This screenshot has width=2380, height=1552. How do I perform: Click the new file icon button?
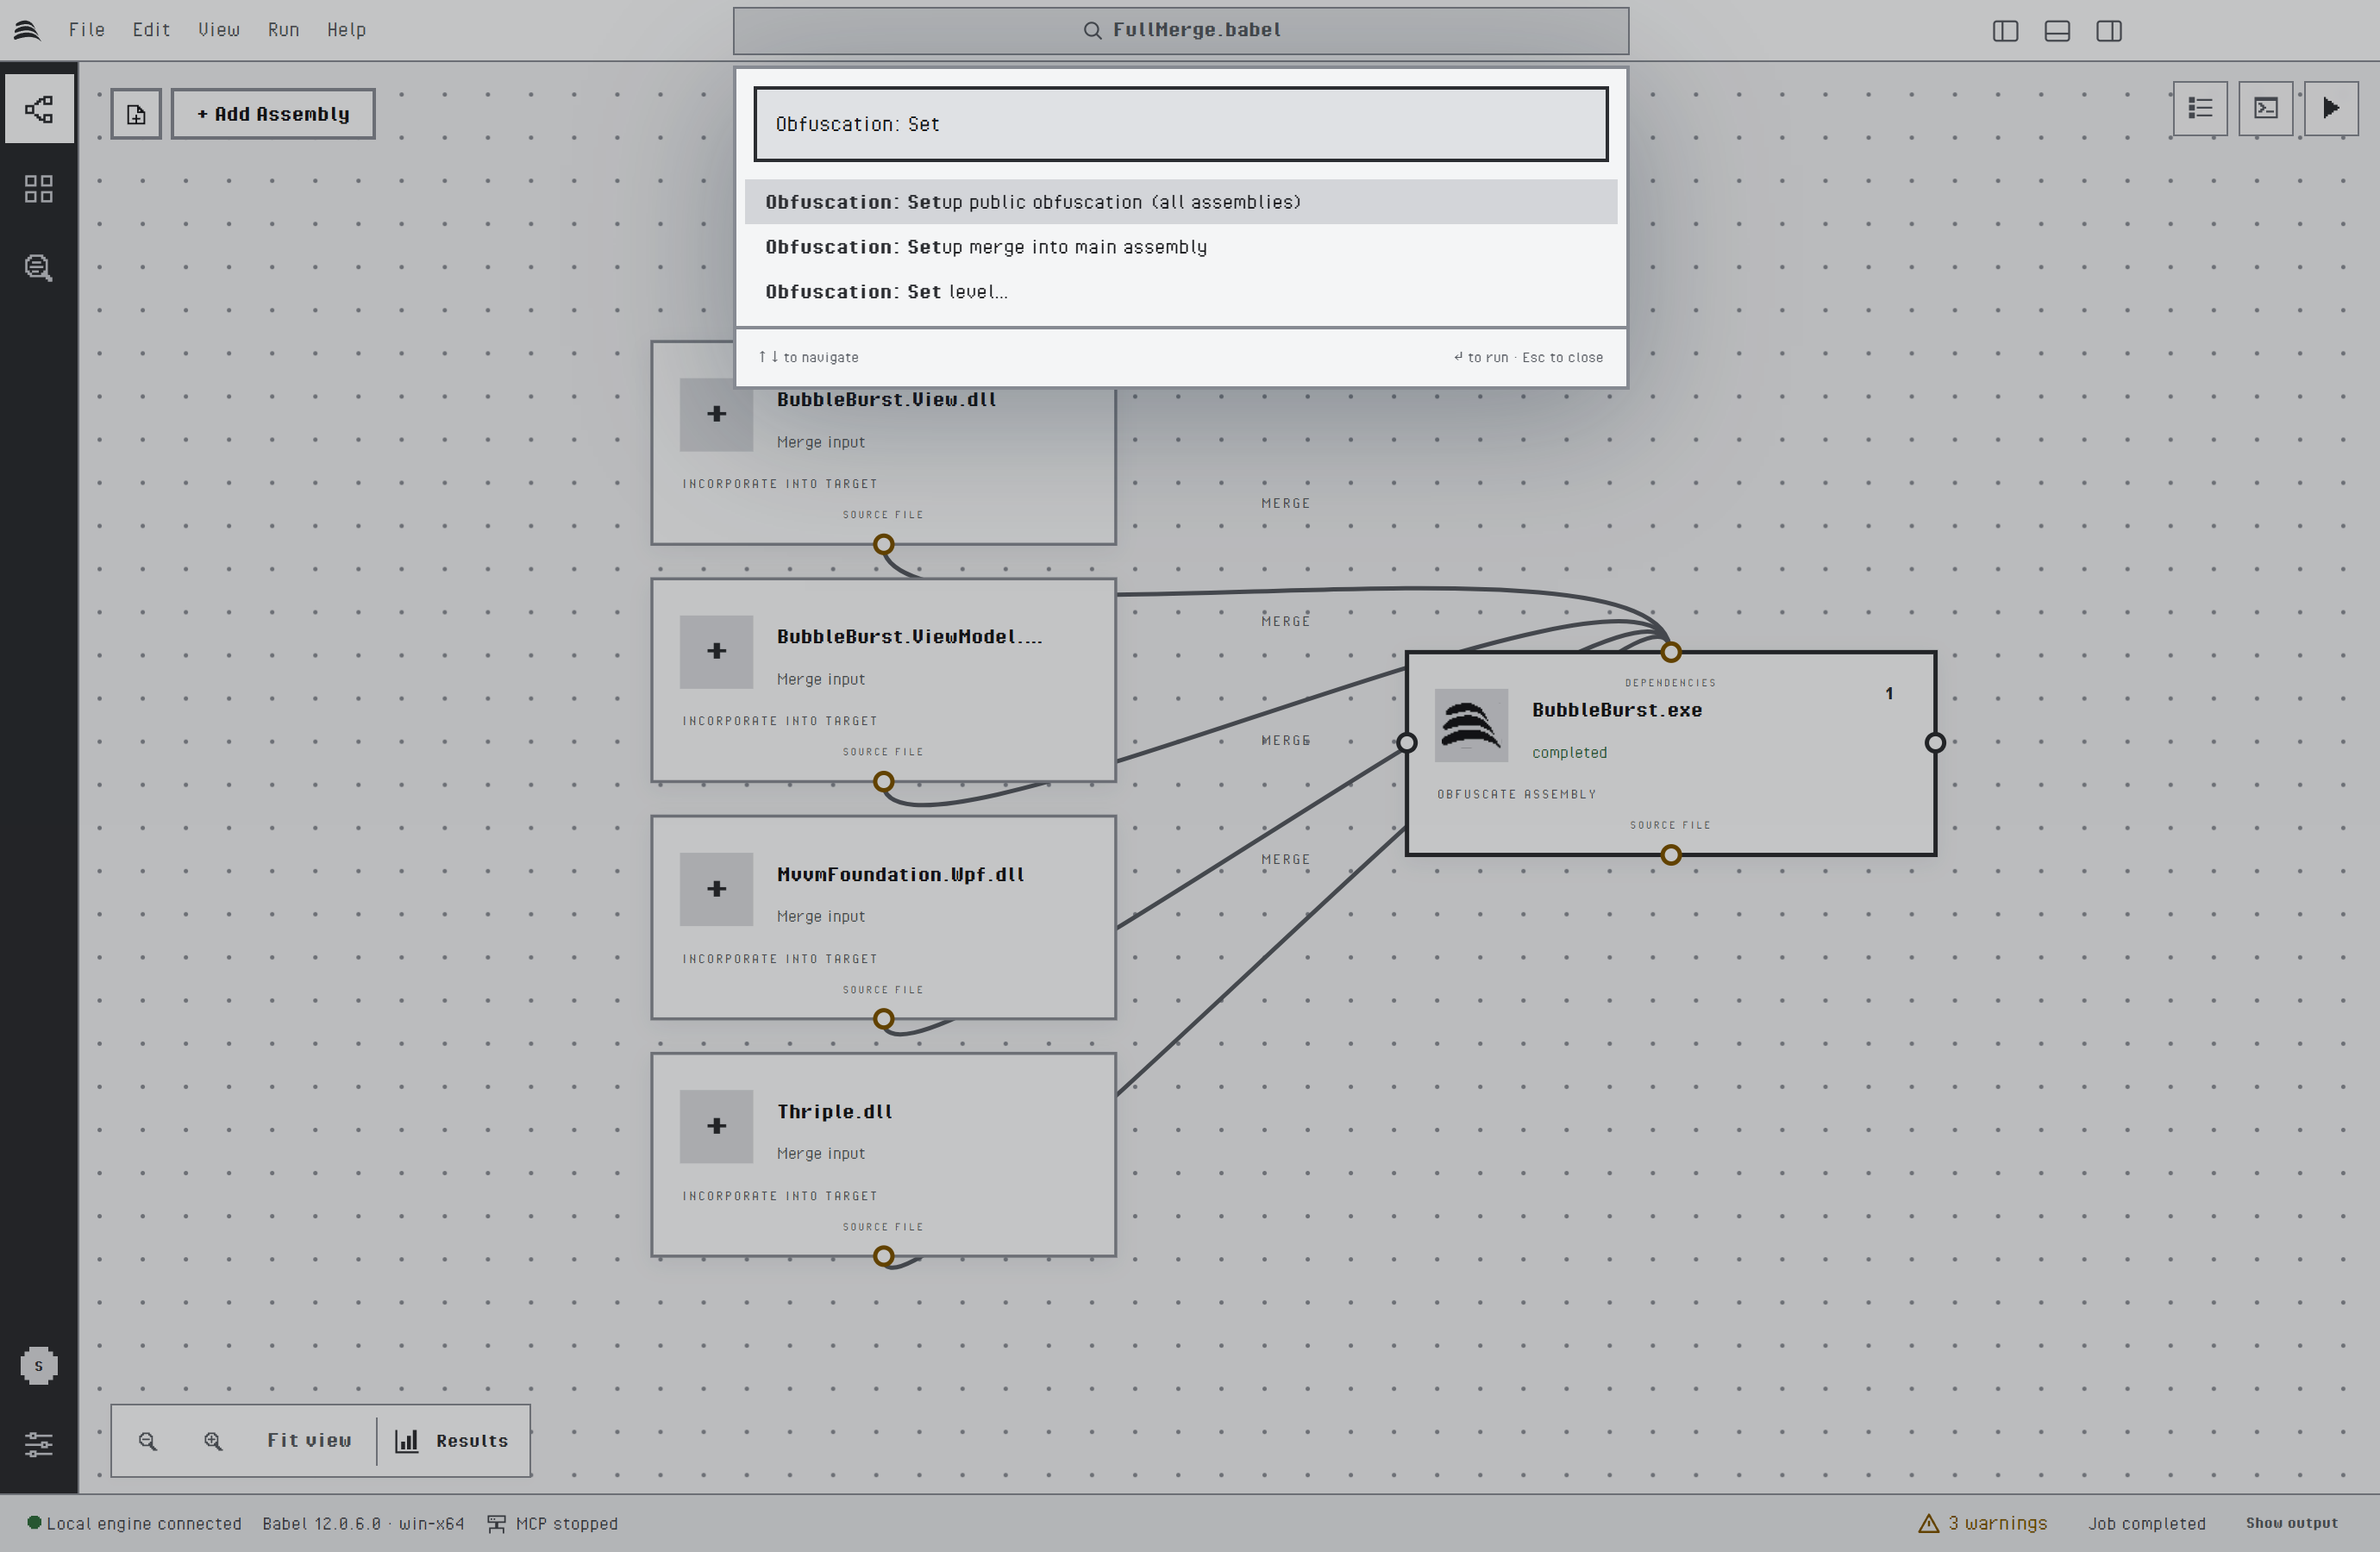(136, 114)
